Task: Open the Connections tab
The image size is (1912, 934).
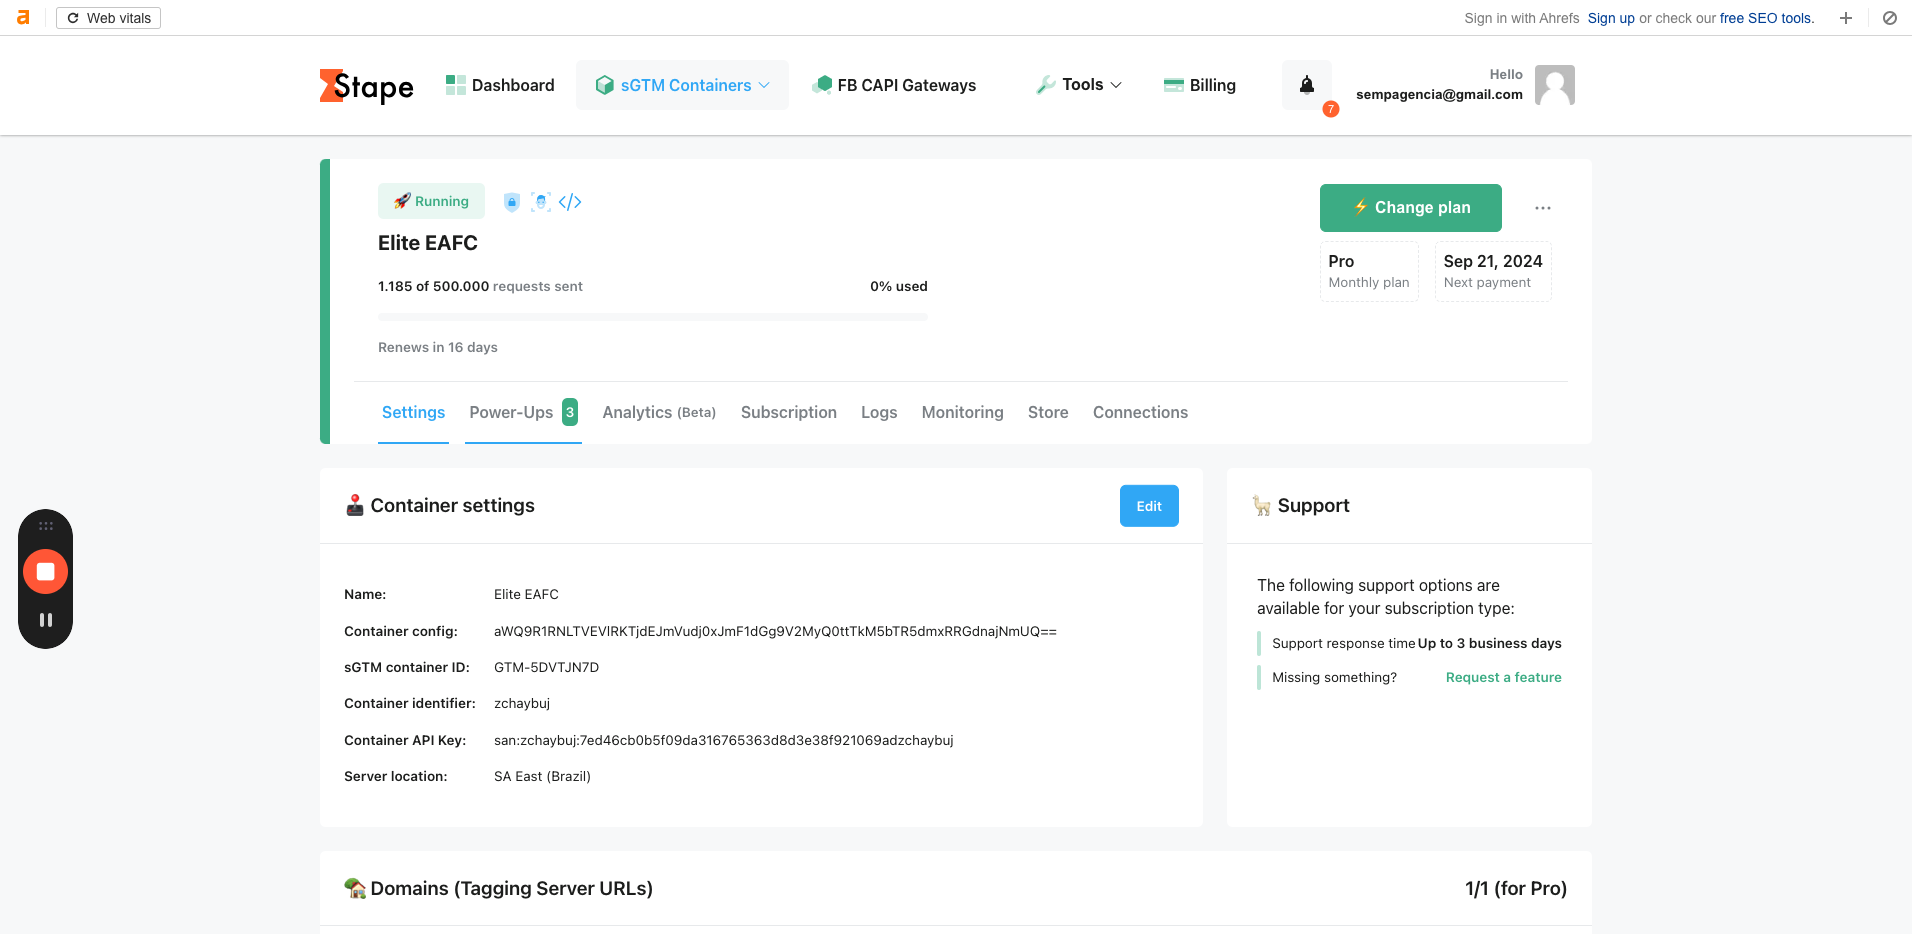Action: coord(1140,412)
